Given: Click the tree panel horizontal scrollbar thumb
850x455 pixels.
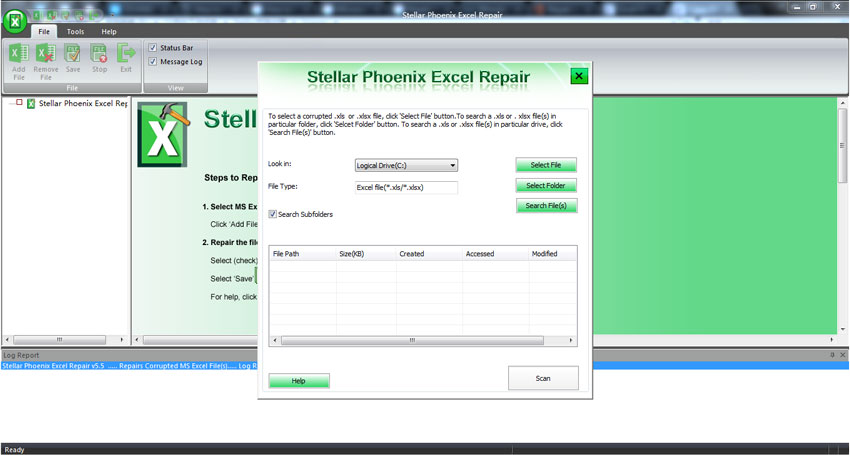Looking at the screenshot, I should [60, 340].
